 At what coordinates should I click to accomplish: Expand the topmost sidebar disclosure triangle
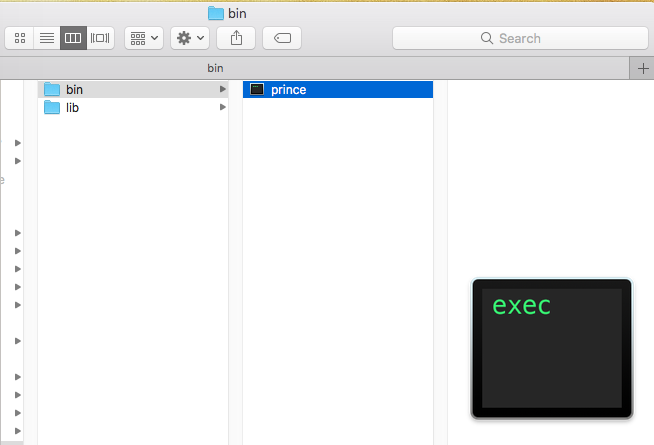pos(17,143)
